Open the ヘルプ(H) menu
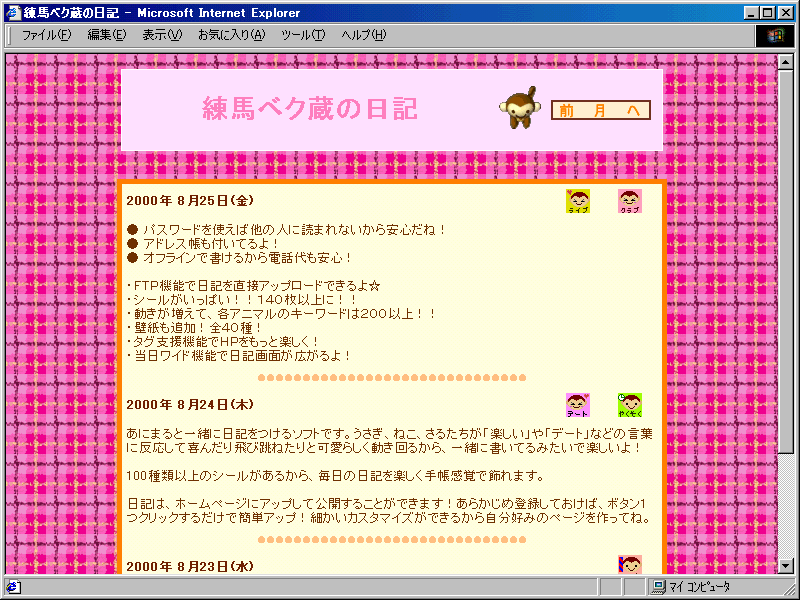This screenshot has width=800, height=600. [363, 35]
